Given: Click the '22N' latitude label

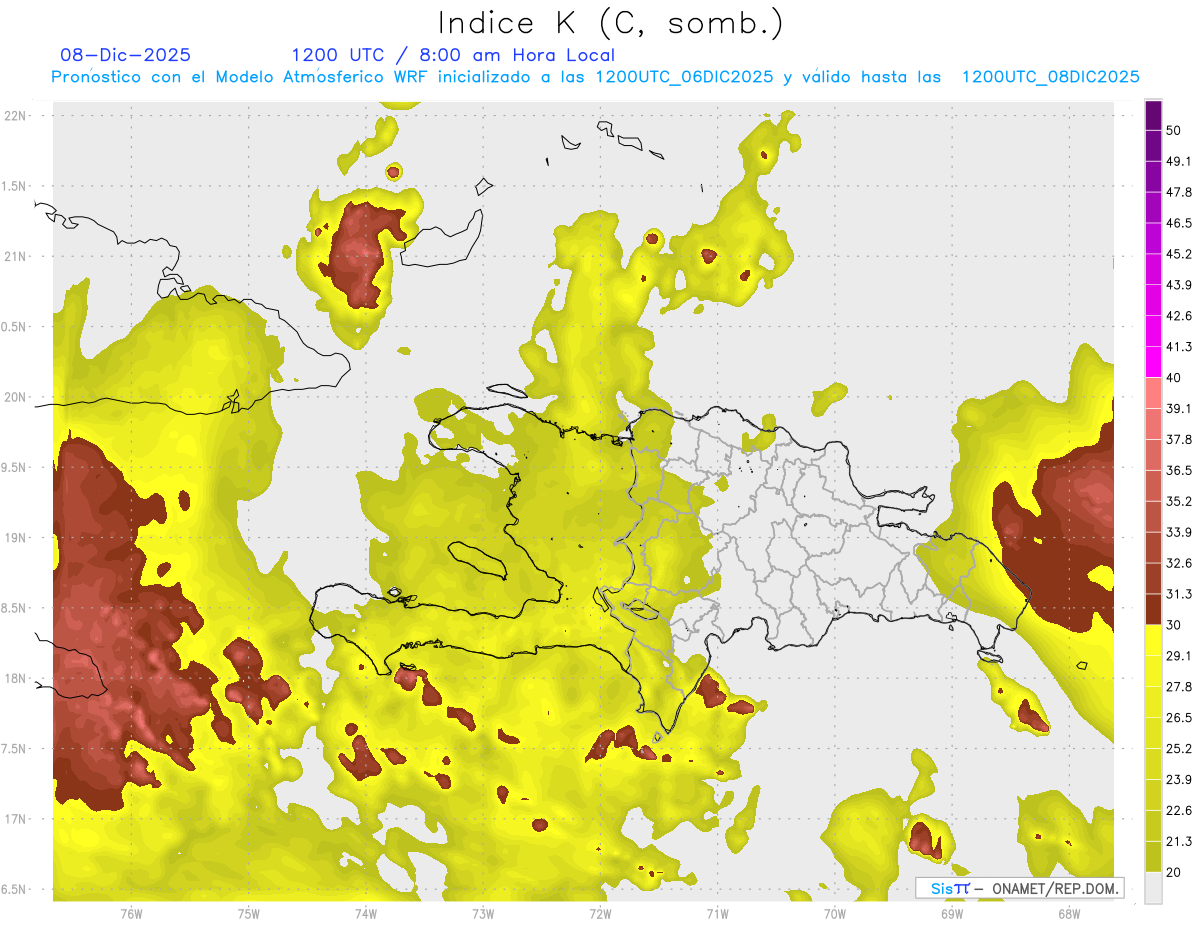Looking at the screenshot, I should [15, 116].
